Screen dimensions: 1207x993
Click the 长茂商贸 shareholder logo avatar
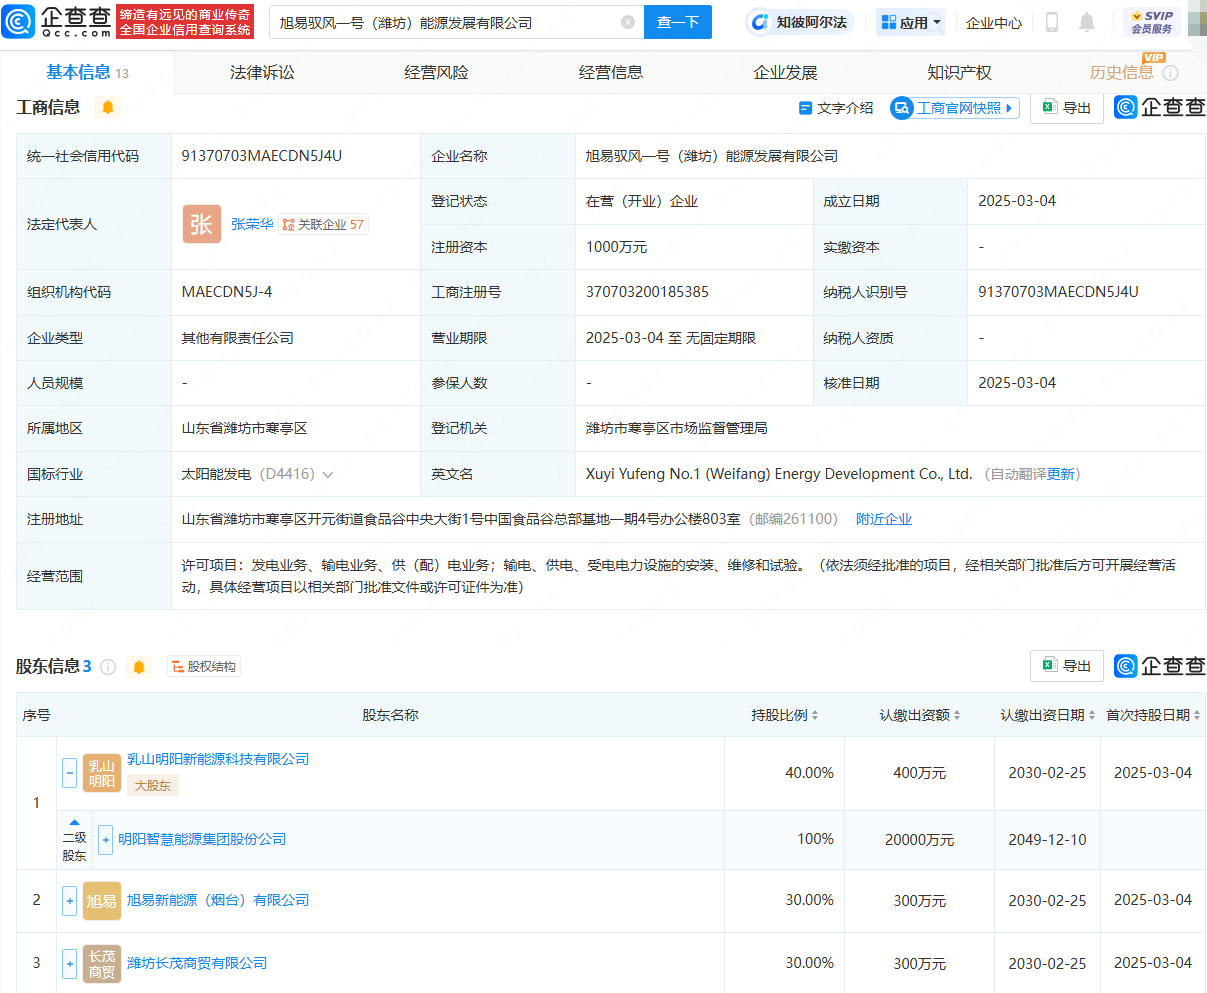[x=102, y=963]
